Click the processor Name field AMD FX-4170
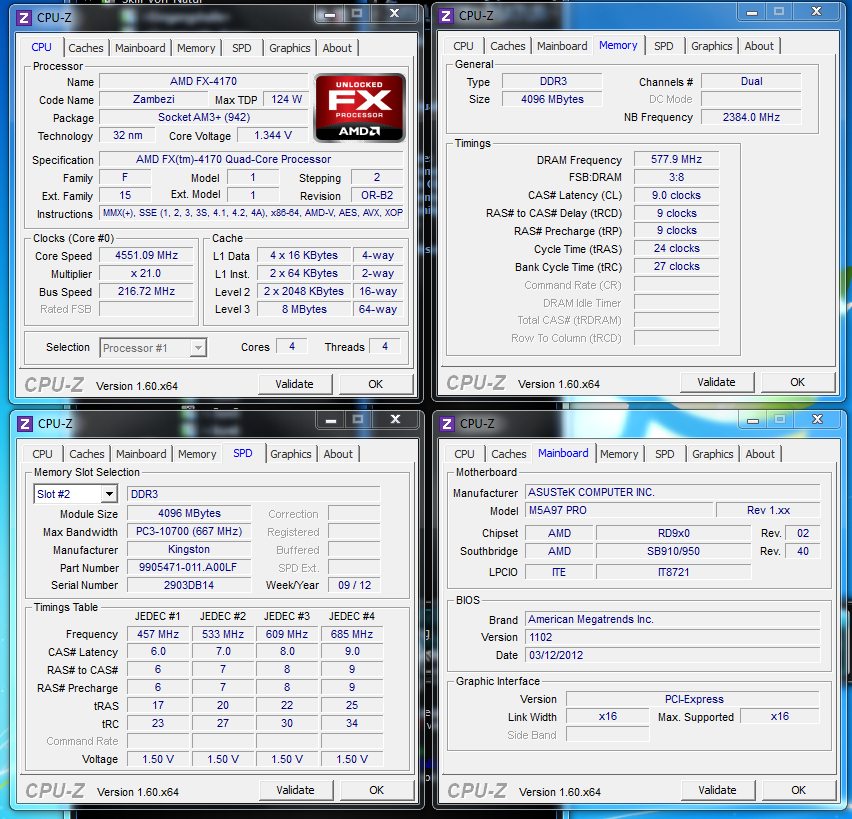Image resolution: width=852 pixels, height=819 pixels. click(x=204, y=82)
